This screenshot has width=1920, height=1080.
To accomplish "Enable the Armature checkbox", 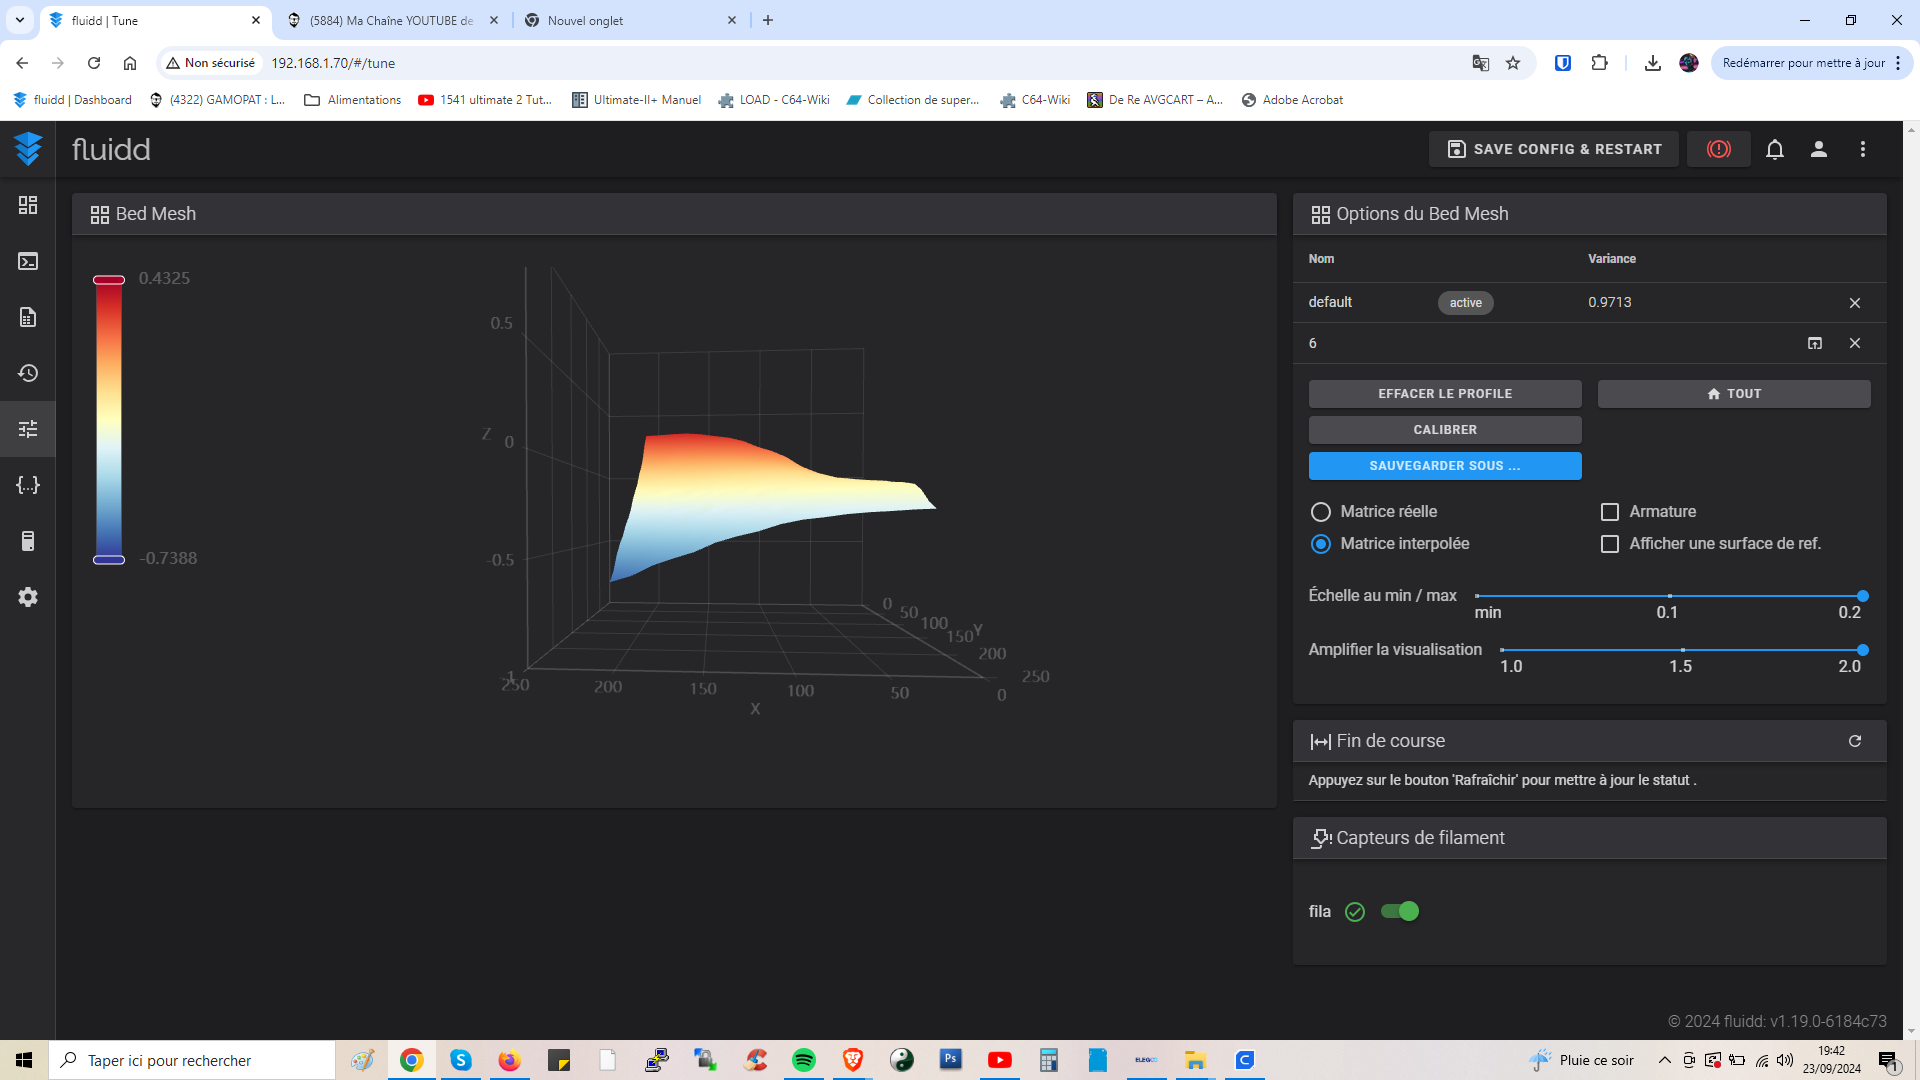I will 1609,512.
